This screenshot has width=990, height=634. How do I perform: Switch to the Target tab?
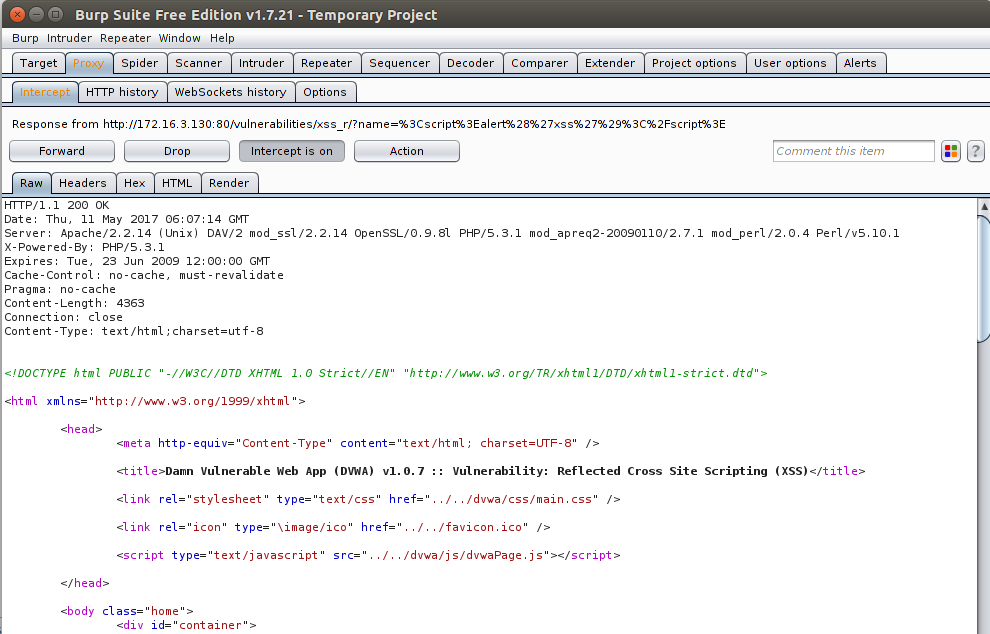[39, 63]
